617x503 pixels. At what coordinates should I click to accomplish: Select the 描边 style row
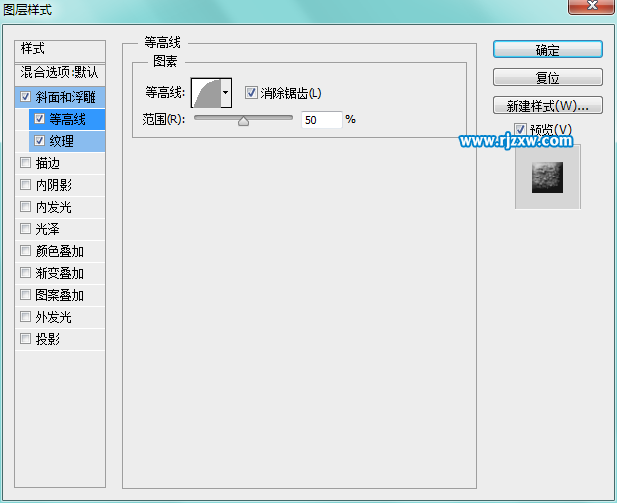(60, 163)
